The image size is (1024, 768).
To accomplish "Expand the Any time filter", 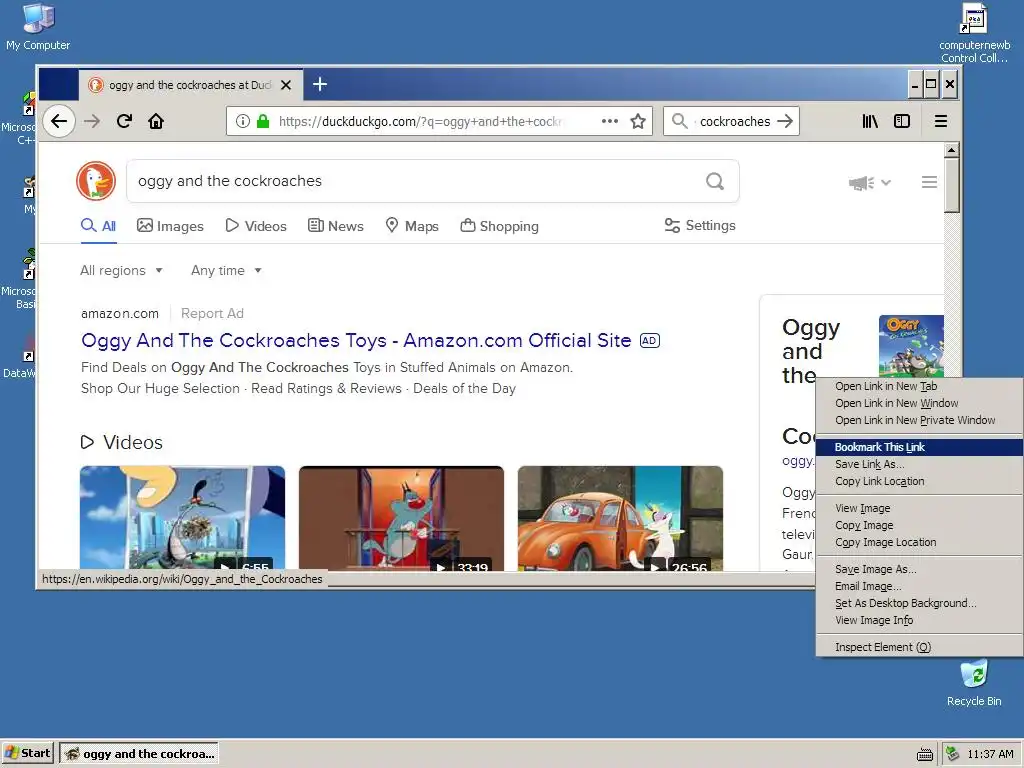I will (226, 270).
